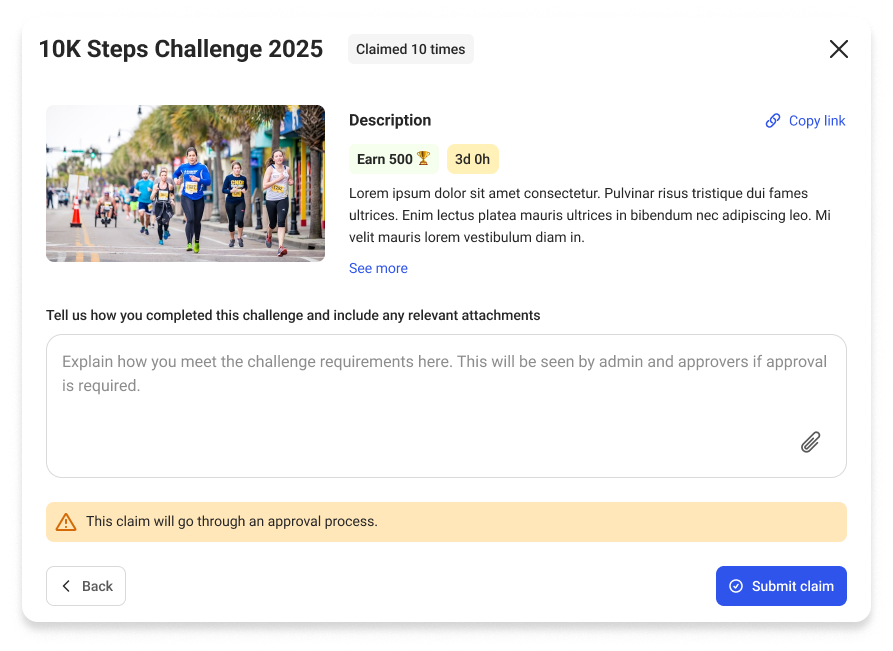The width and height of the screenshot is (893, 651).
Task: Click the 3d 0h time remaining badge
Action: pyautogui.click(x=473, y=158)
